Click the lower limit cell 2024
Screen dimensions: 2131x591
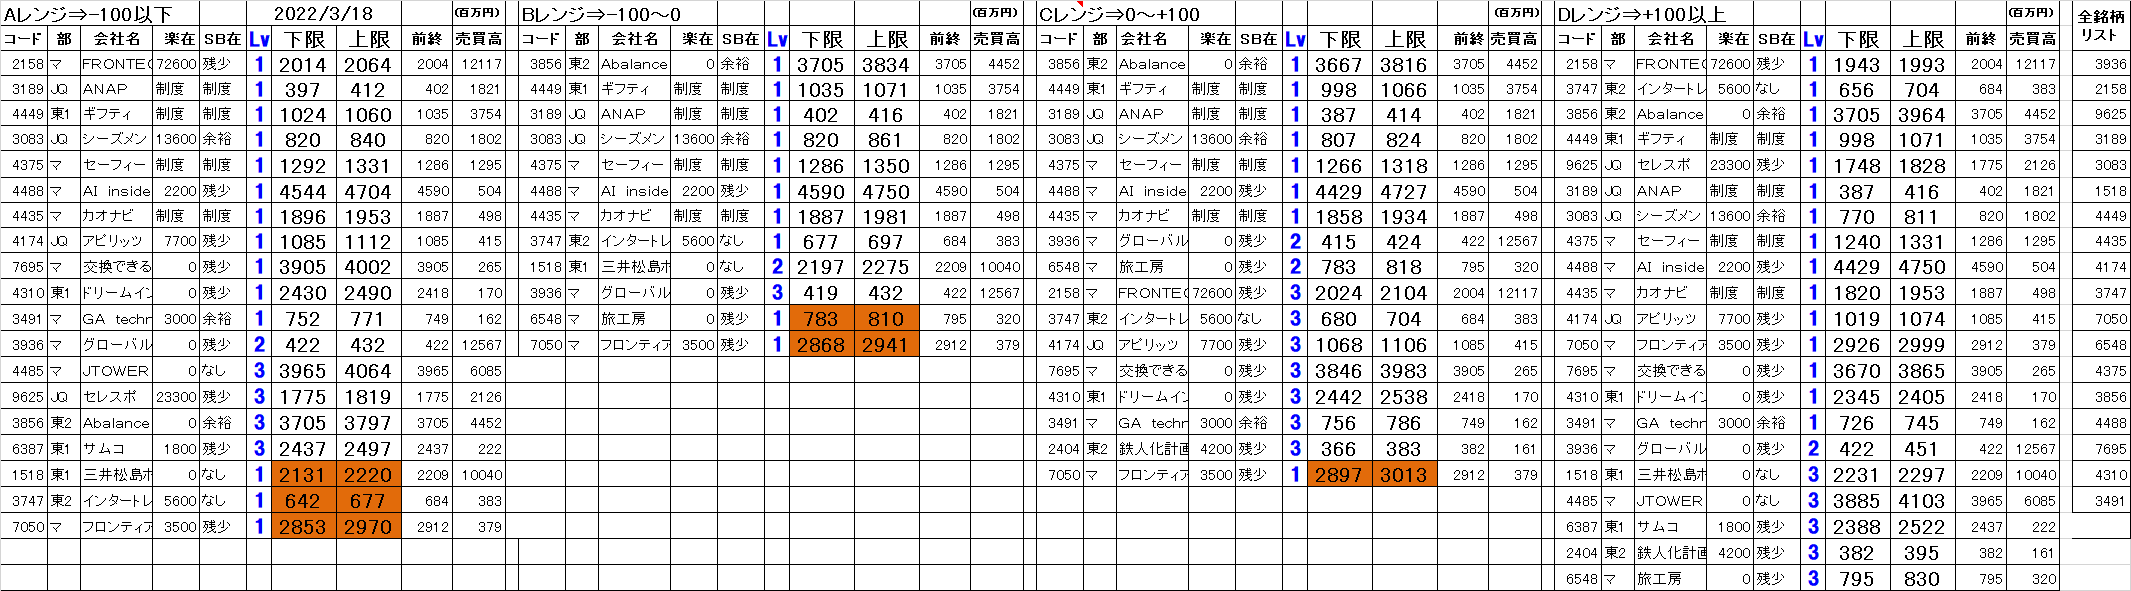coord(1339,293)
